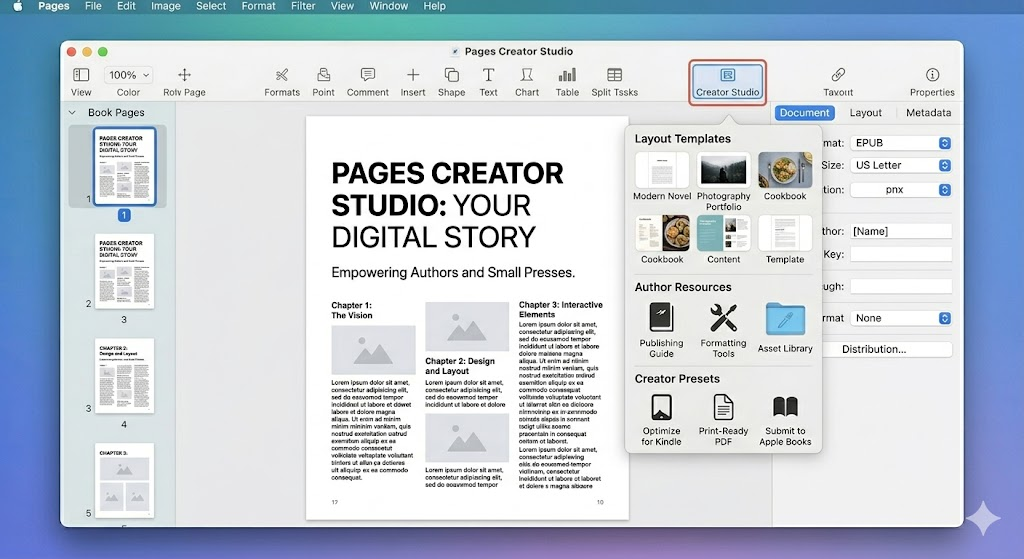Click the Distribution... button

[x=874, y=349]
